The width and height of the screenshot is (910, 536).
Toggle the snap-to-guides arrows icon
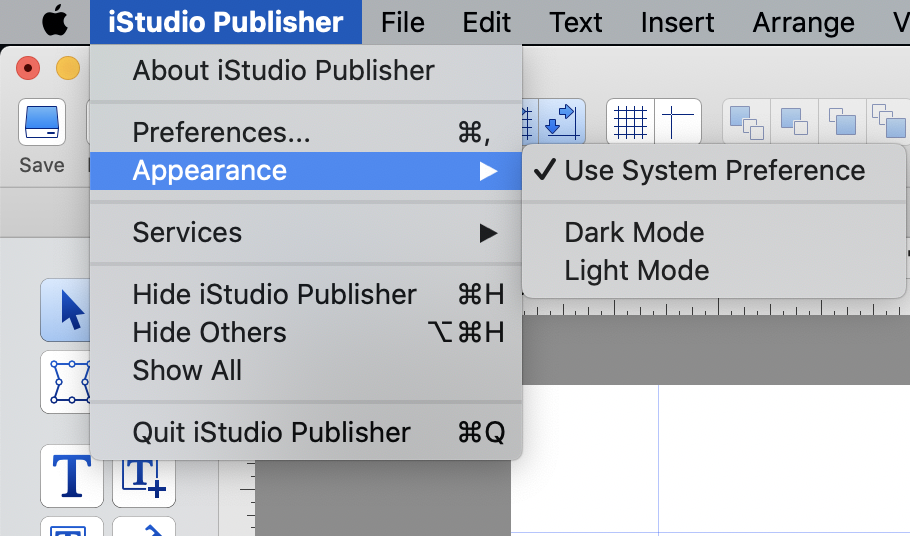562,121
